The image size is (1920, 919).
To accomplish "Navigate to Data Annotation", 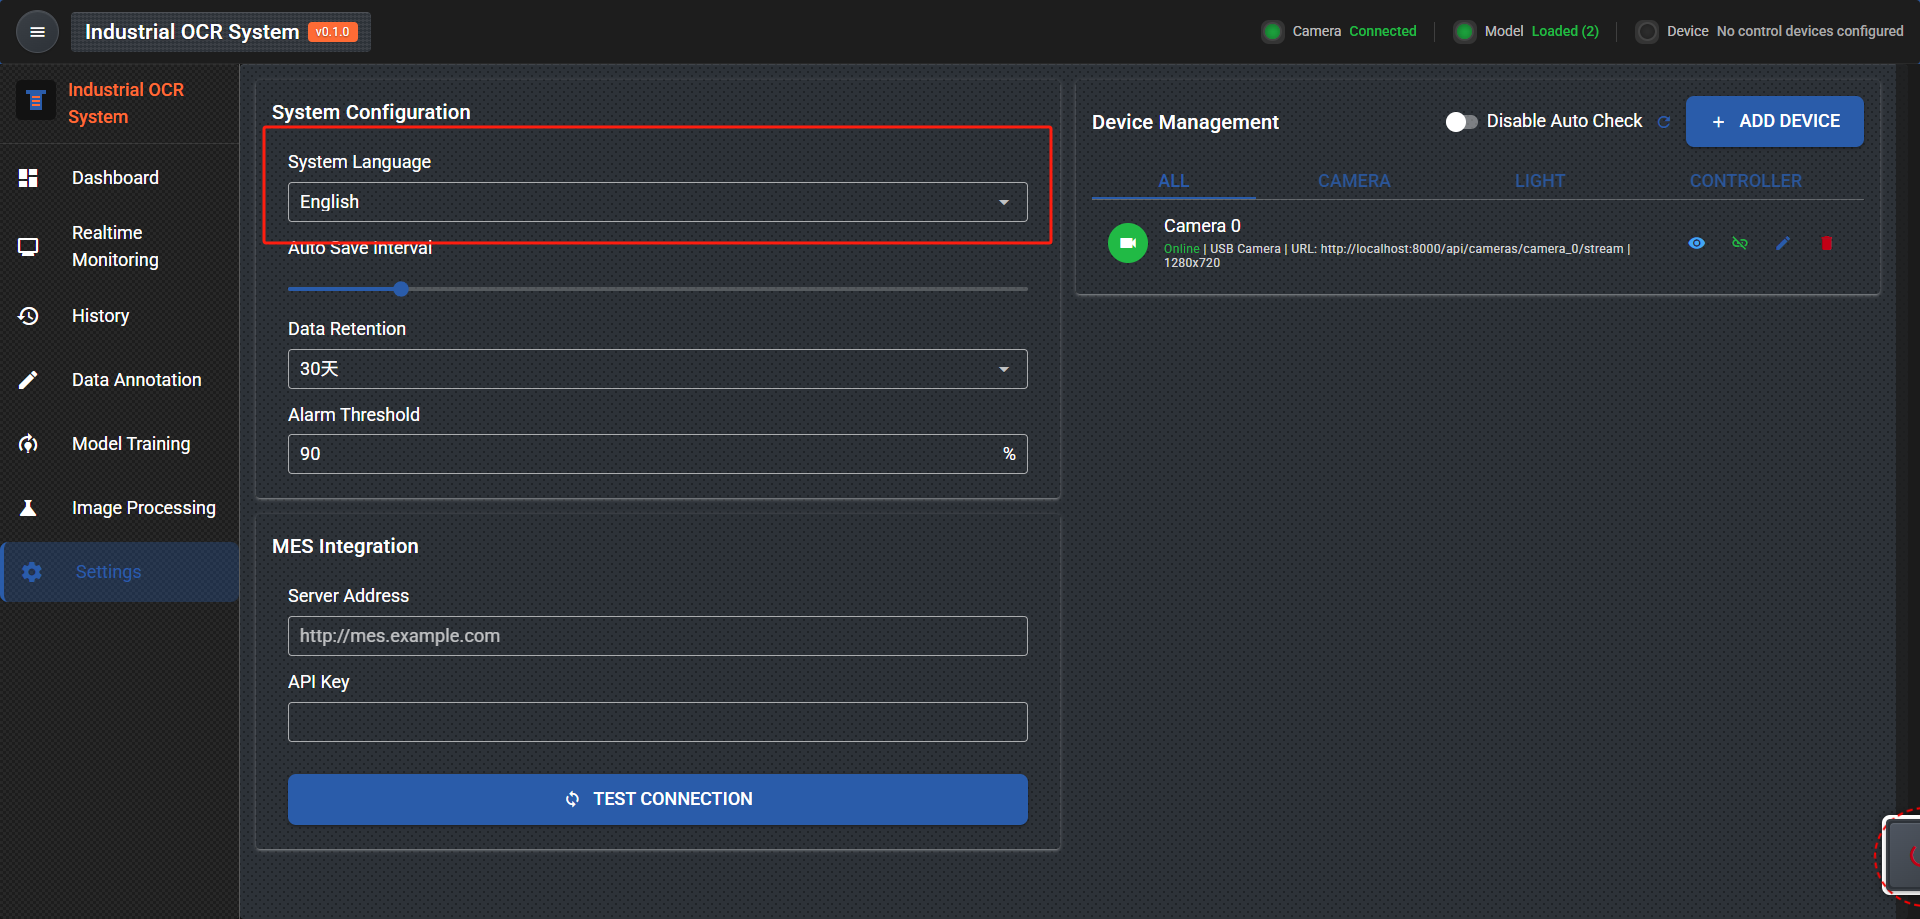I will point(120,380).
